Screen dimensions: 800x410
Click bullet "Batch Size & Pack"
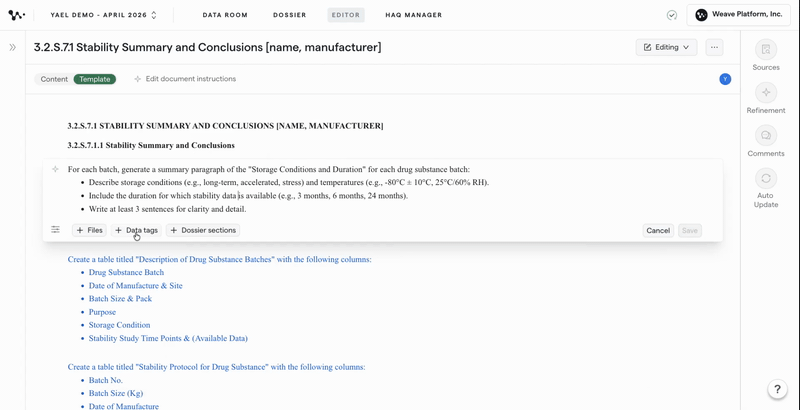[x=120, y=299]
